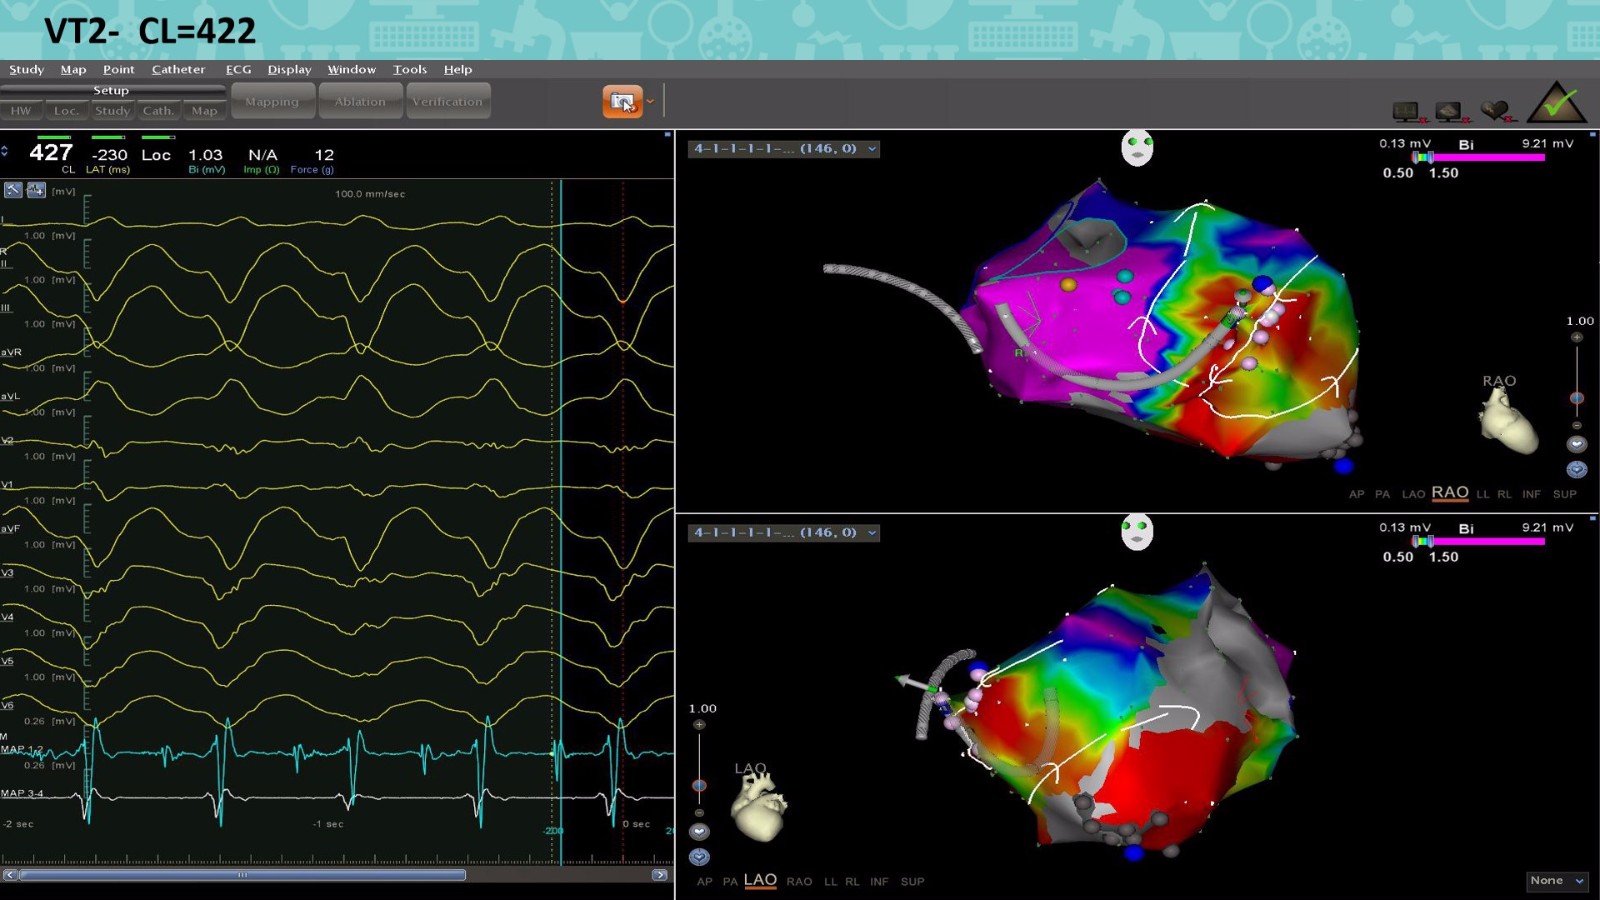The image size is (1600, 900).
Task: Open the None dropdown at bottom right
Action: pos(1557,880)
